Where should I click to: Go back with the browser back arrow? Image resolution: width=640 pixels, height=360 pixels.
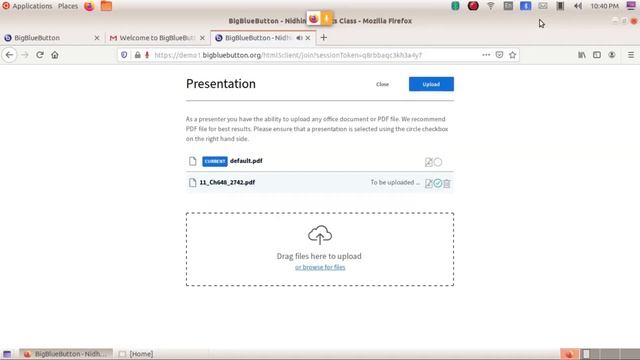[x=9, y=55]
